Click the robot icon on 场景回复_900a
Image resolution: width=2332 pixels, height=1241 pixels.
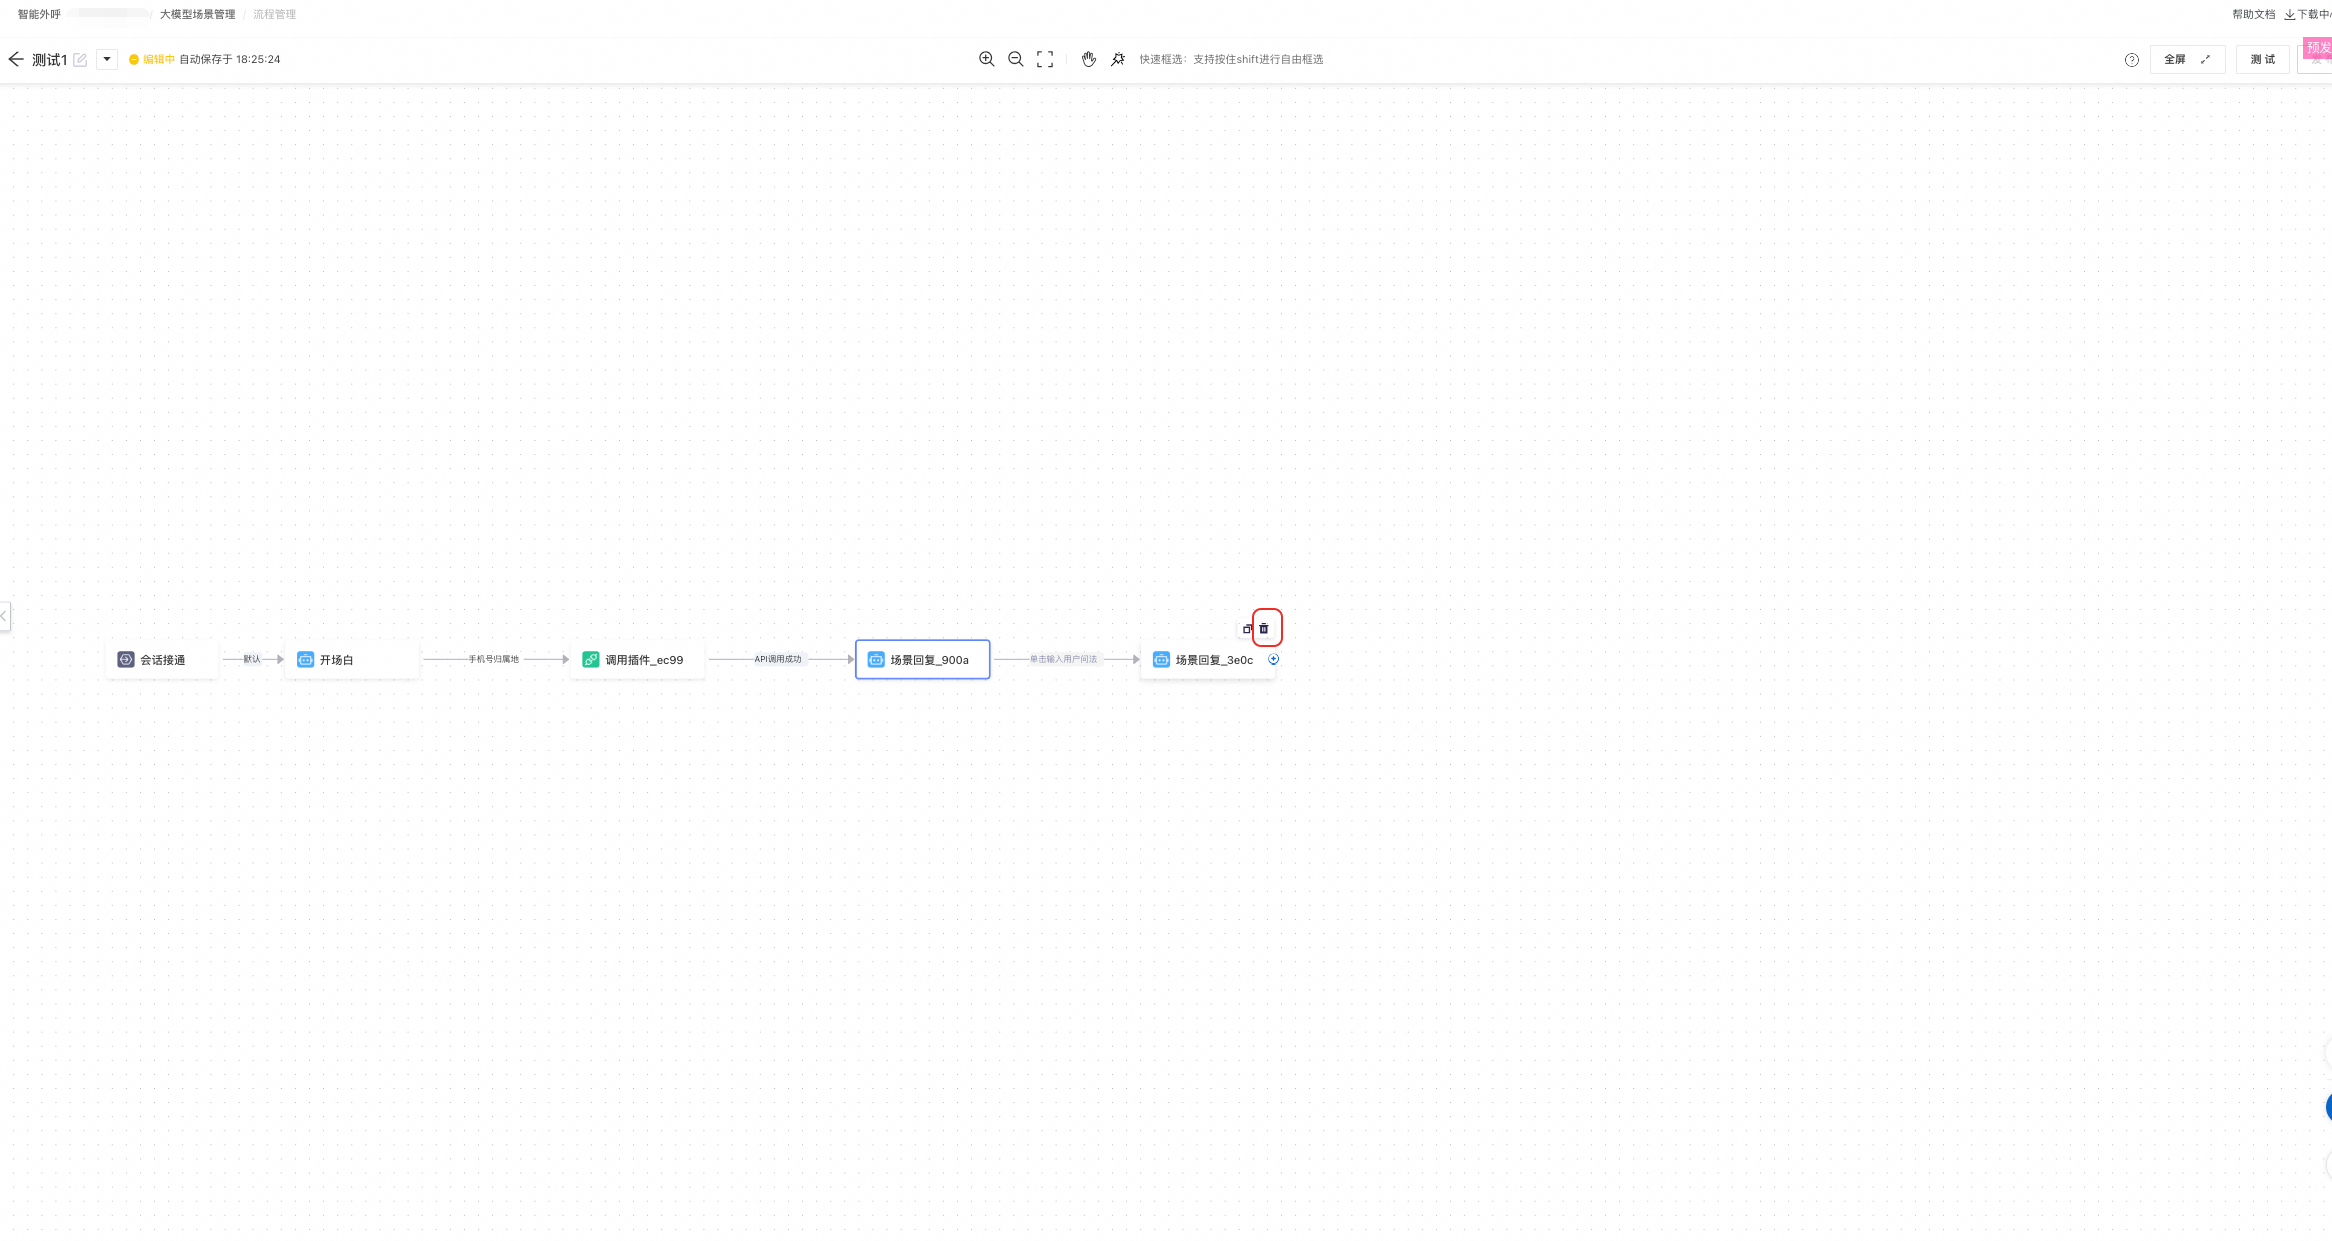pyautogui.click(x=876, y=660)
